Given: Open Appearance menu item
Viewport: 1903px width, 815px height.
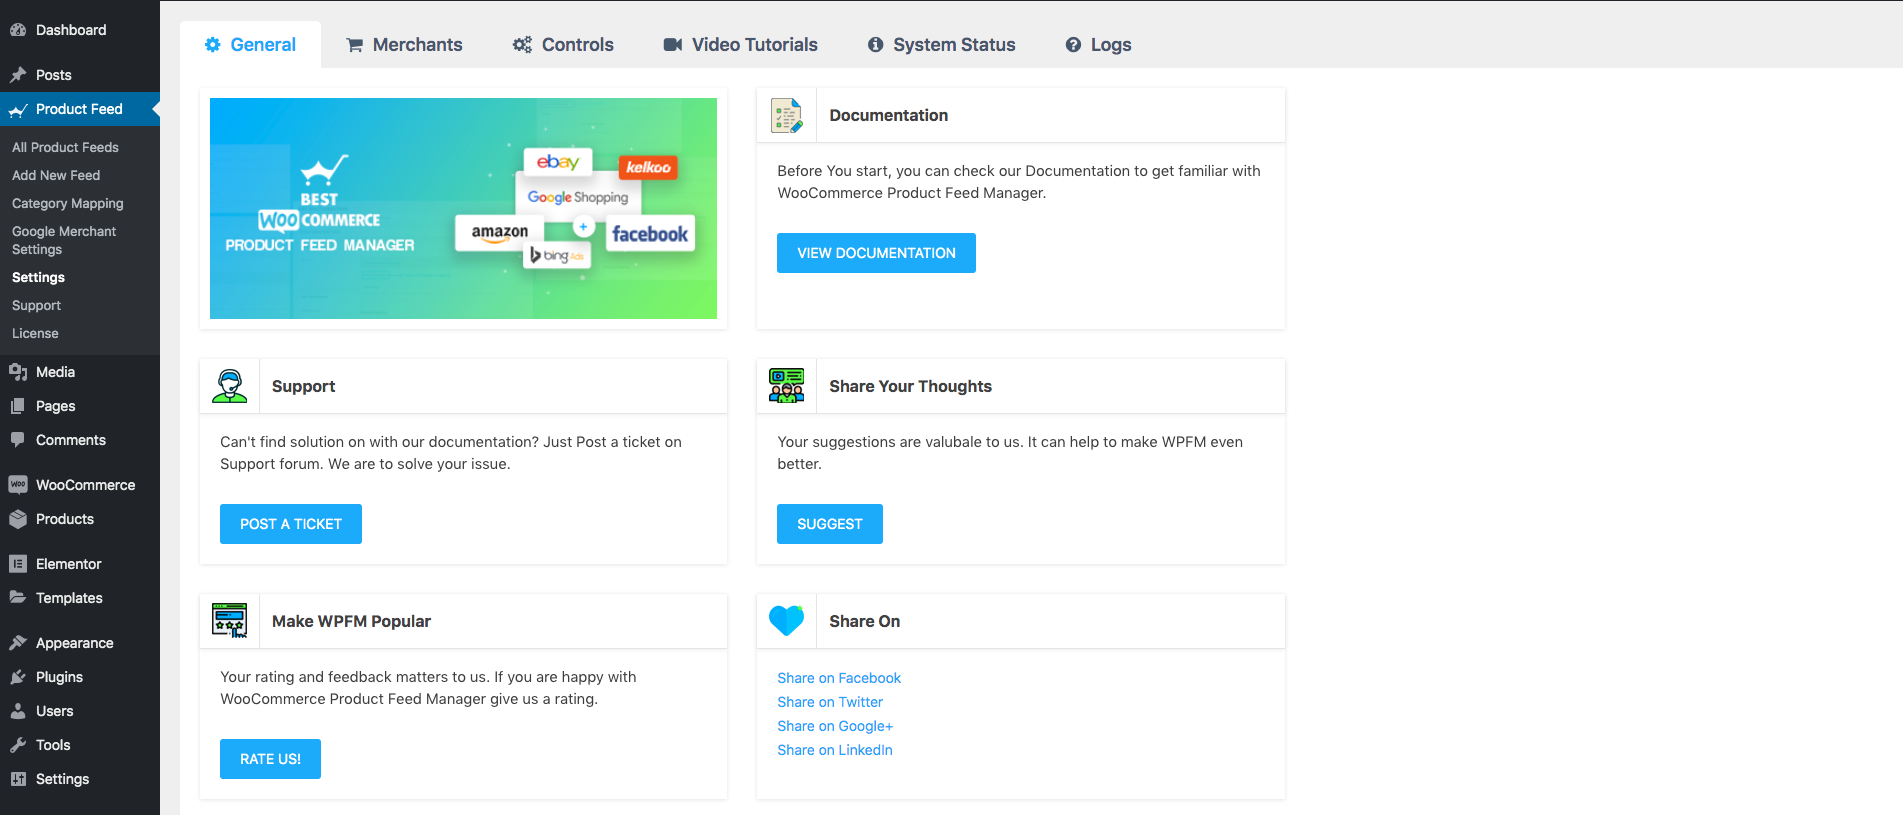Looking at the screenshot, I should (x=80, y=643).
